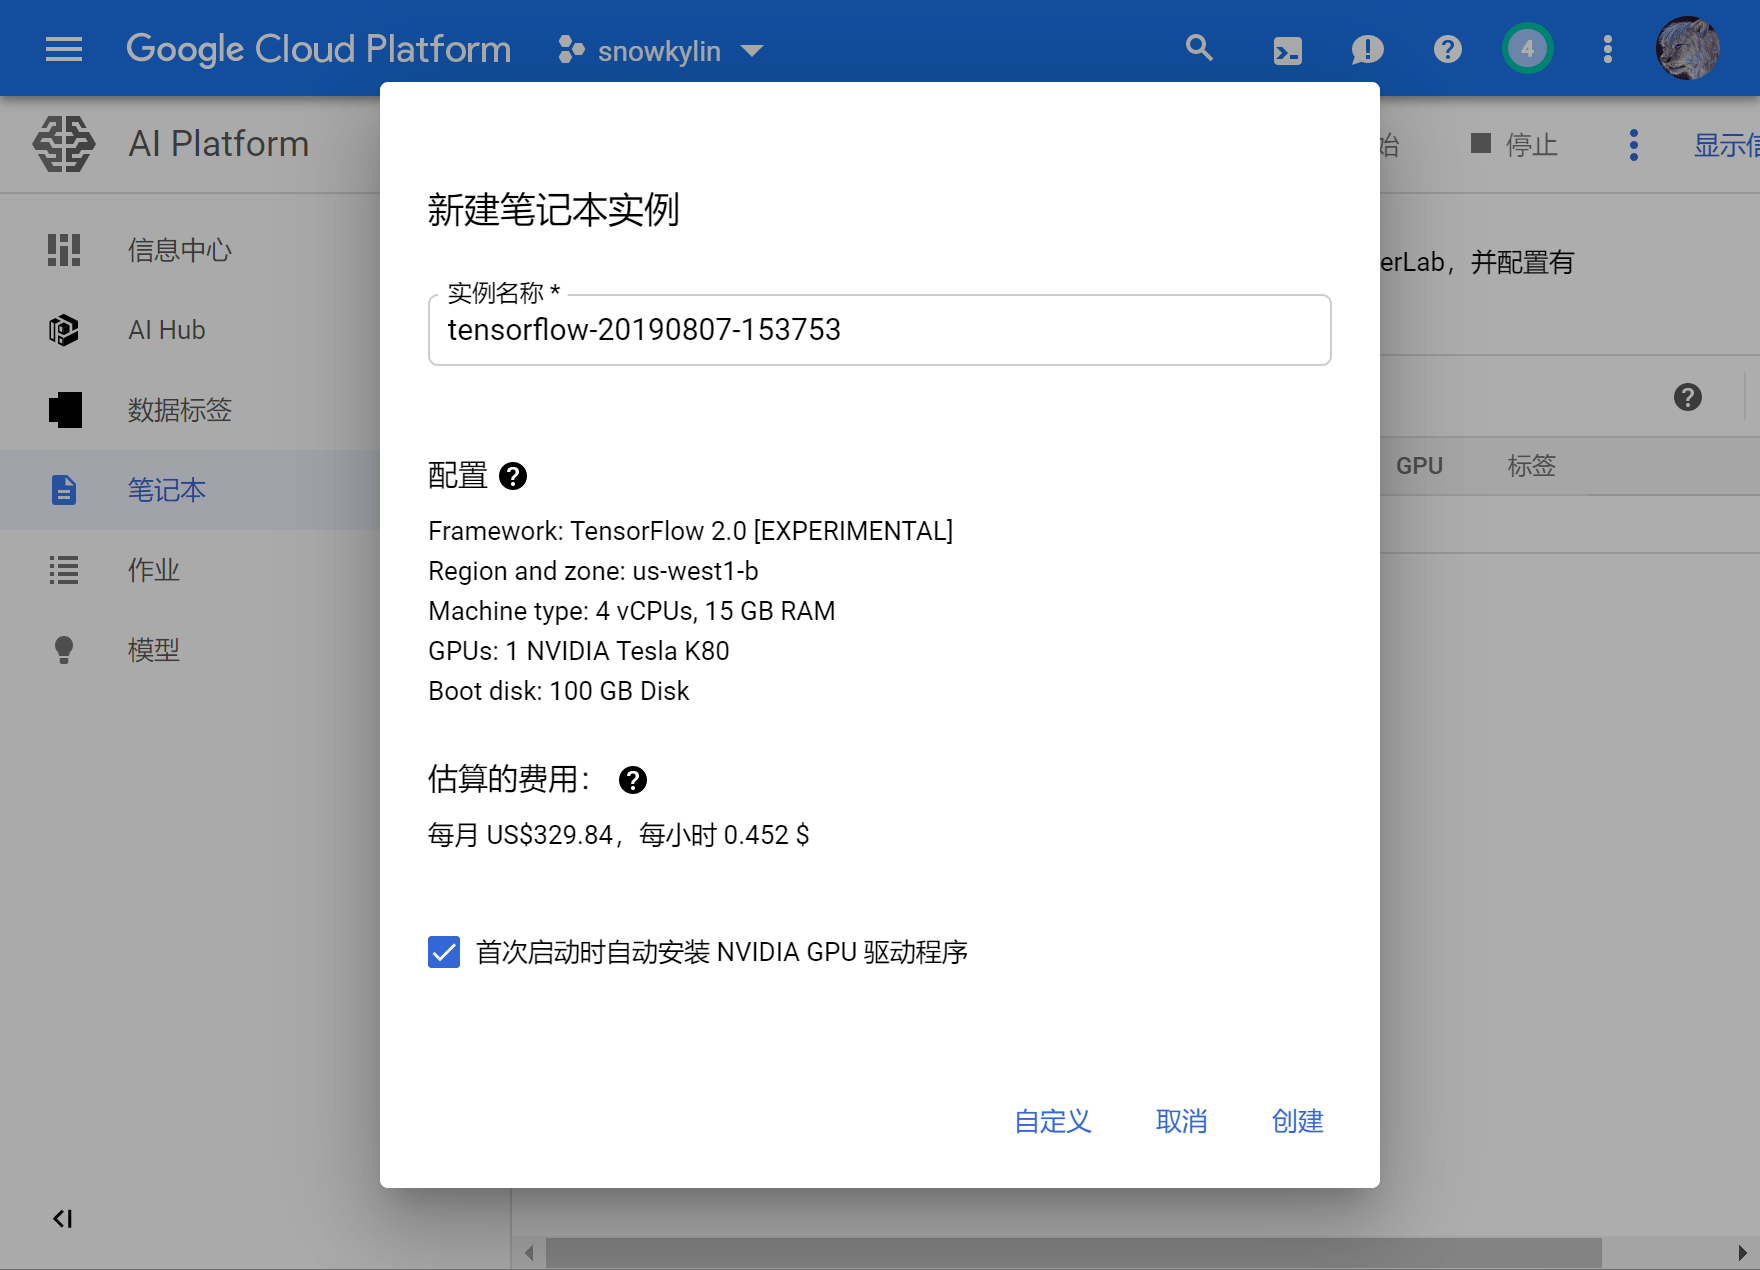Open the snowkylin project selector dropdown
Image resolution: width=1760 pixels, height=1270 pixels.
pyautogui.click(x=661, y=50)
